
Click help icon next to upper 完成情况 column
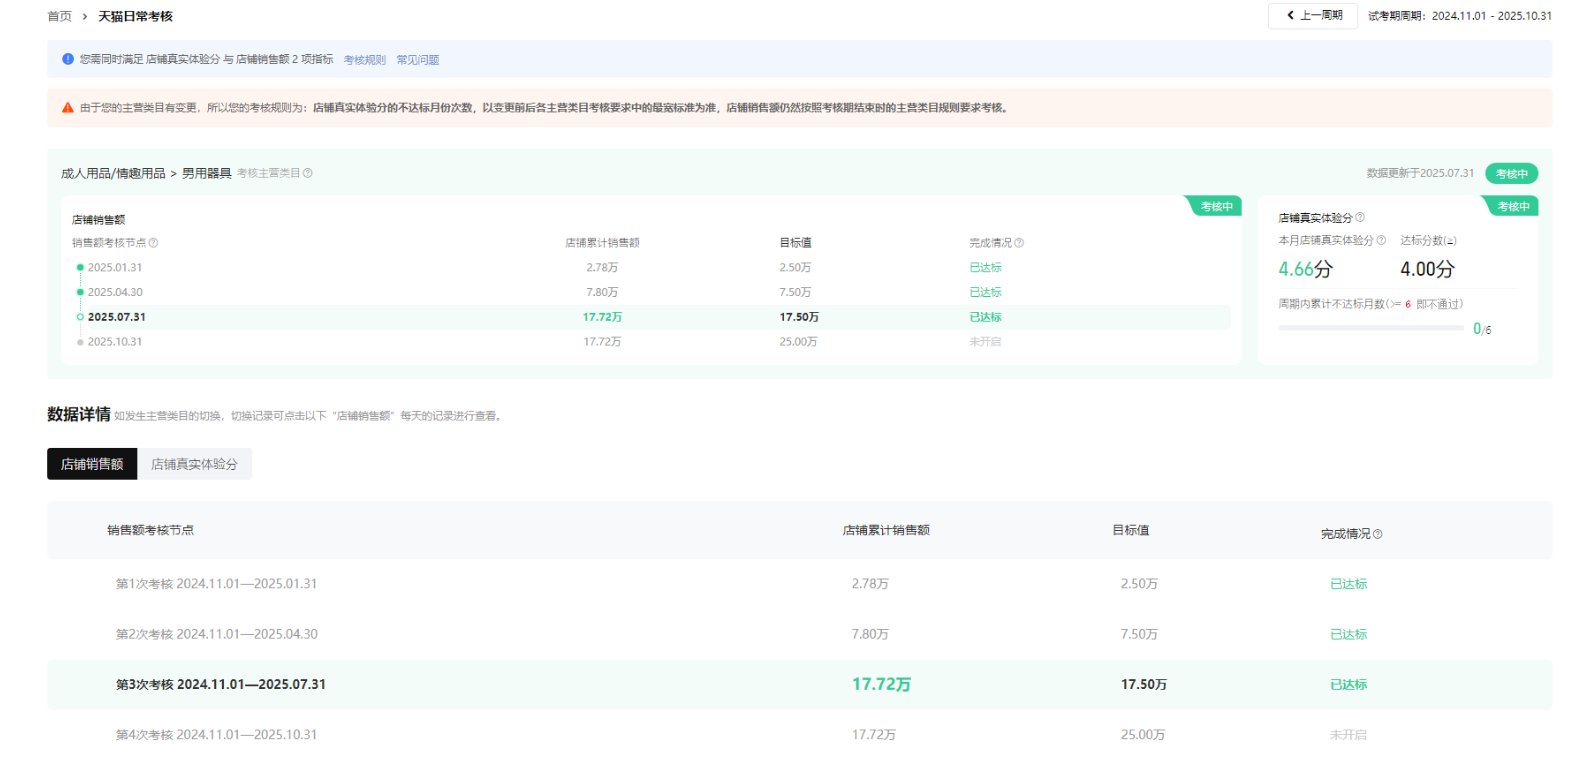tap(1019, 243)
